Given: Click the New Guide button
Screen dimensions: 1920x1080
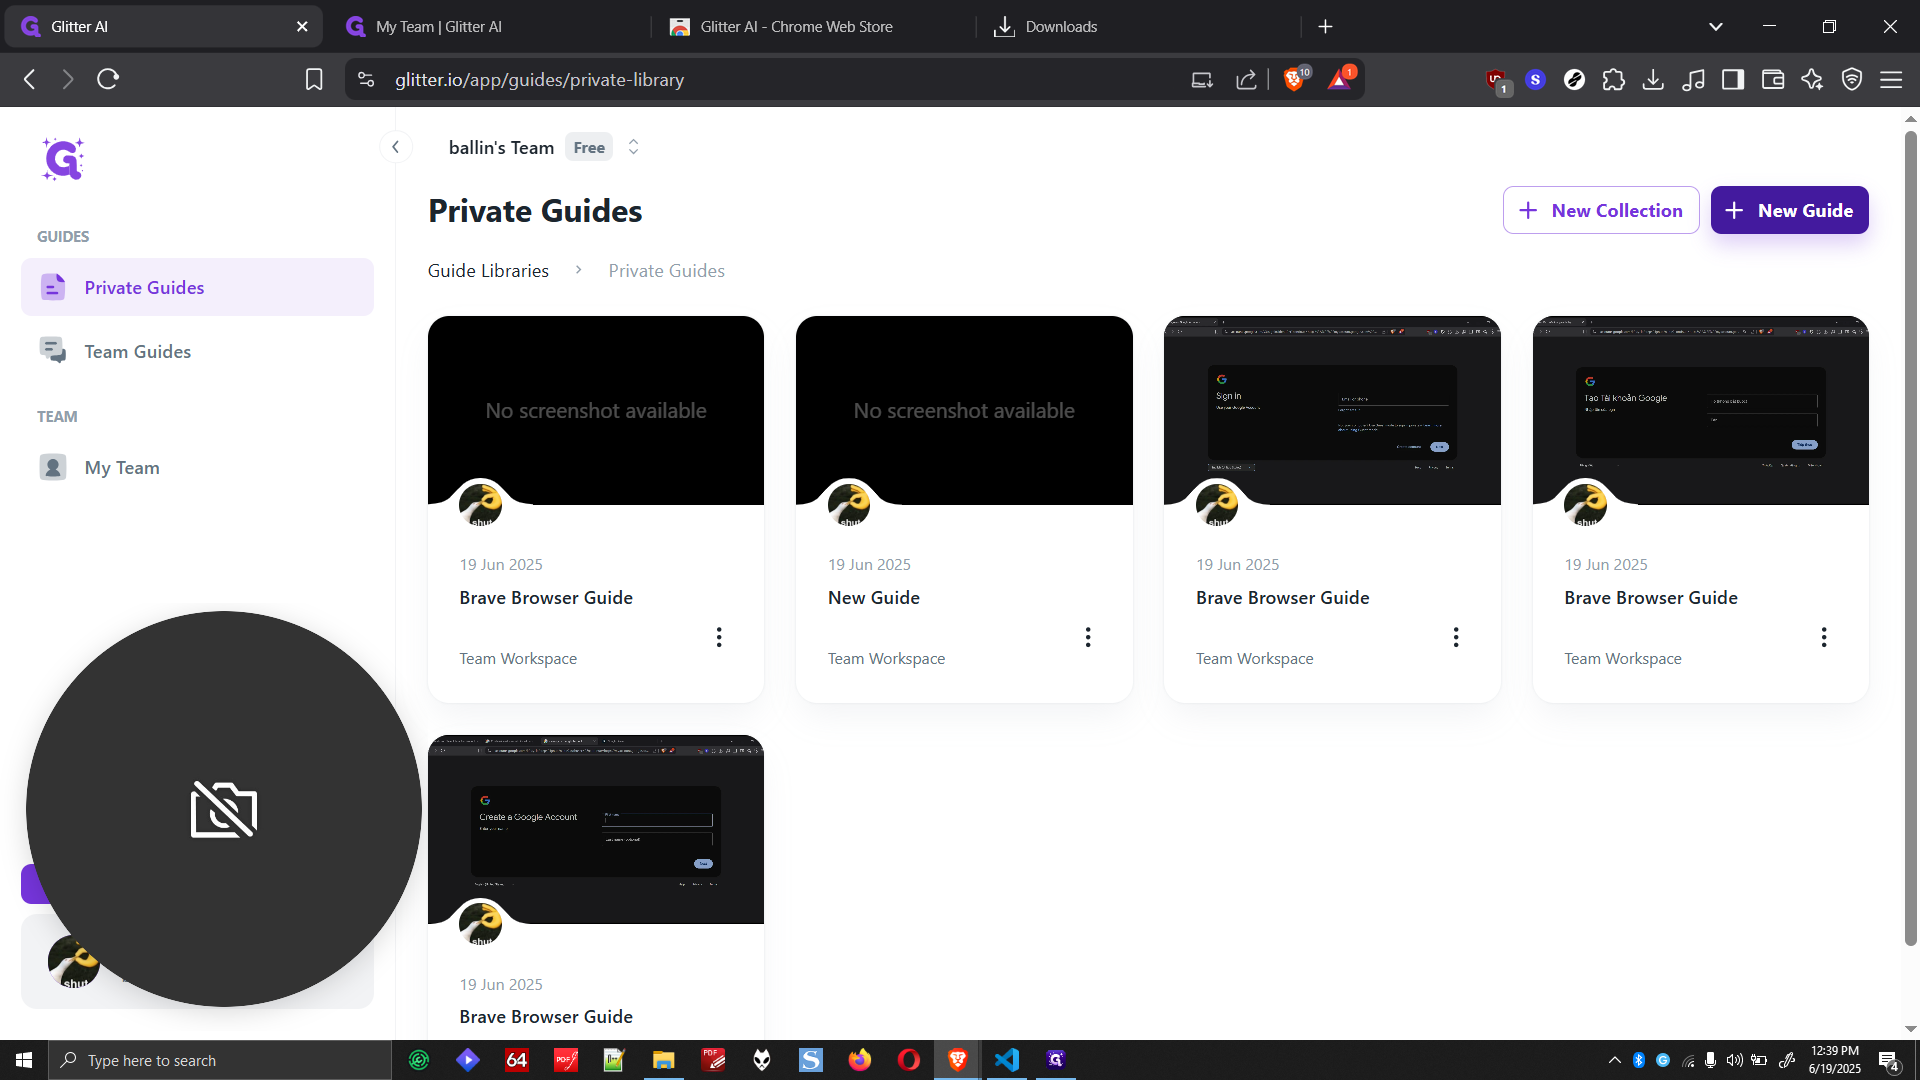Looking at the screenshot, I should pyautogui.click(x=1789, y=210).
